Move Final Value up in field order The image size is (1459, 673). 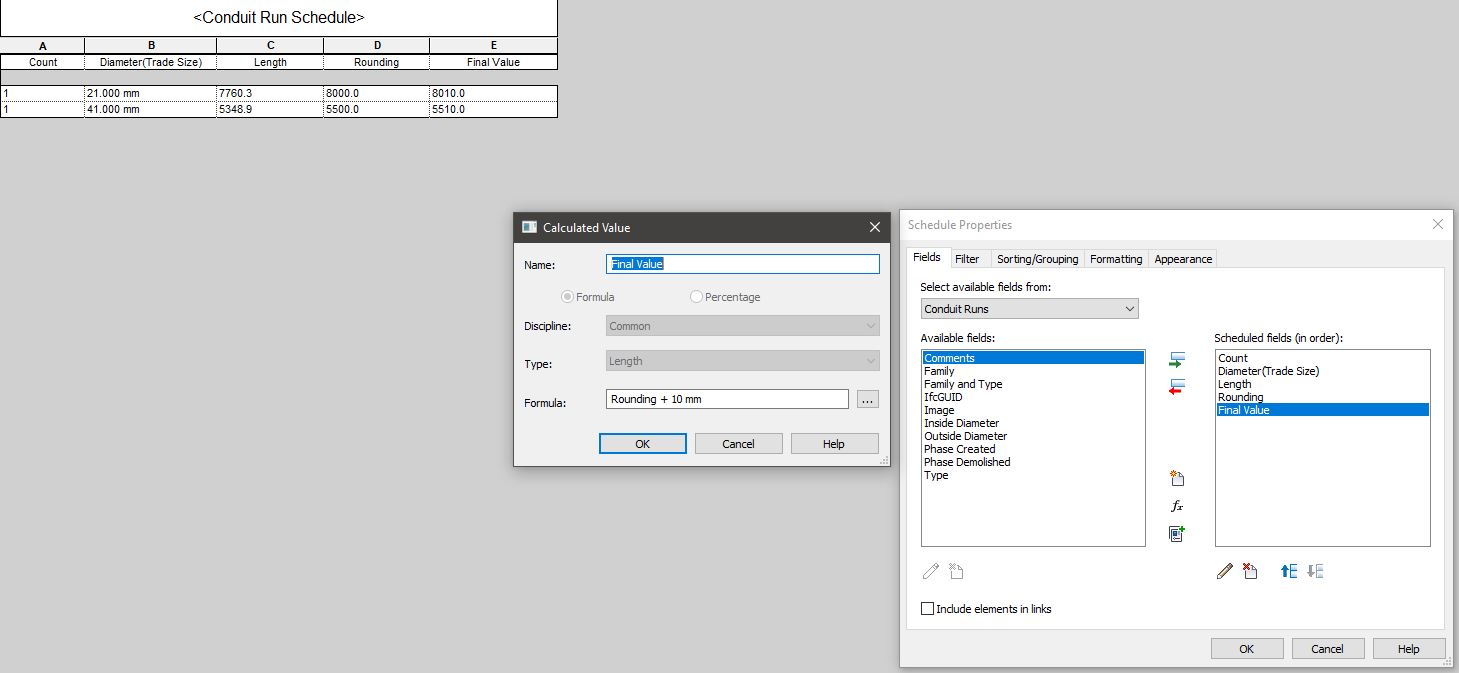coord(1288,570)
